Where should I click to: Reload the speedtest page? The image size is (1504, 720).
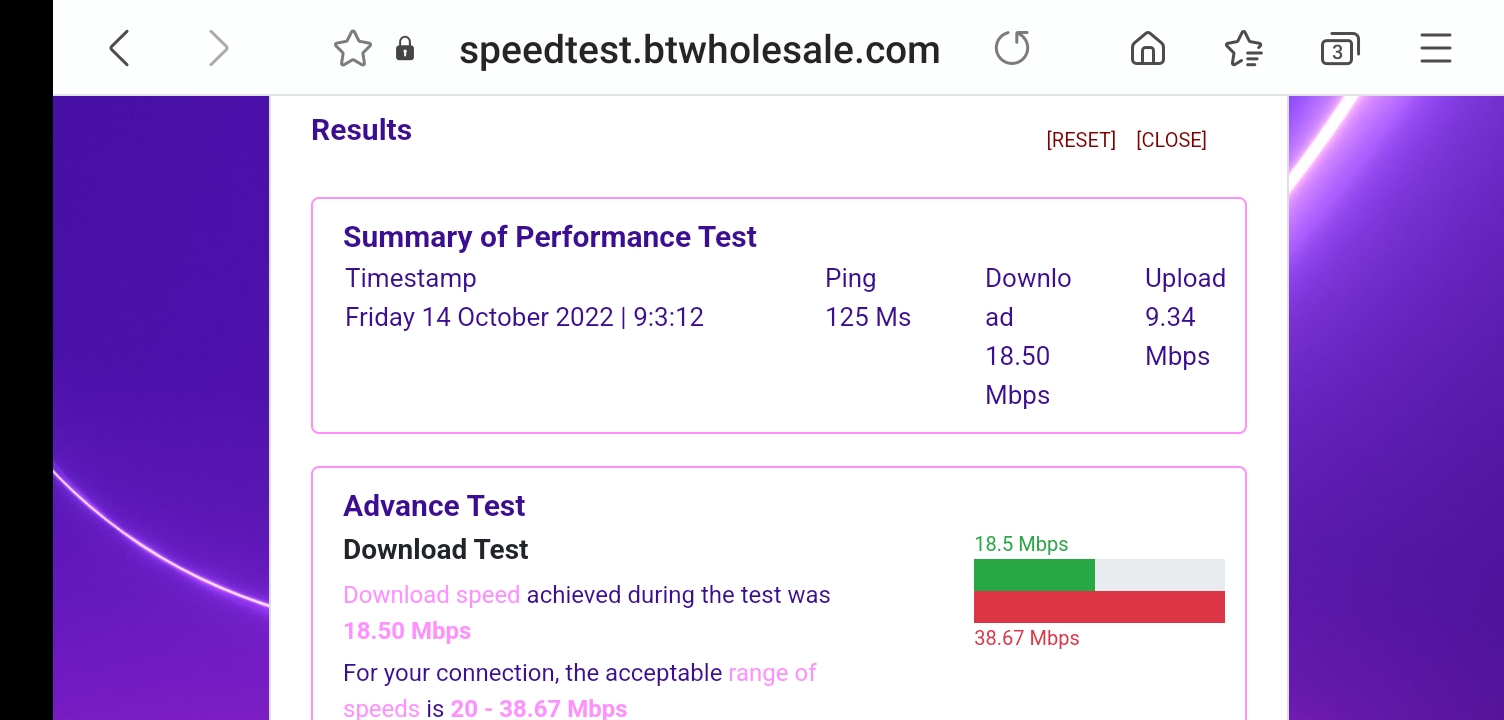pos(1011,47)
